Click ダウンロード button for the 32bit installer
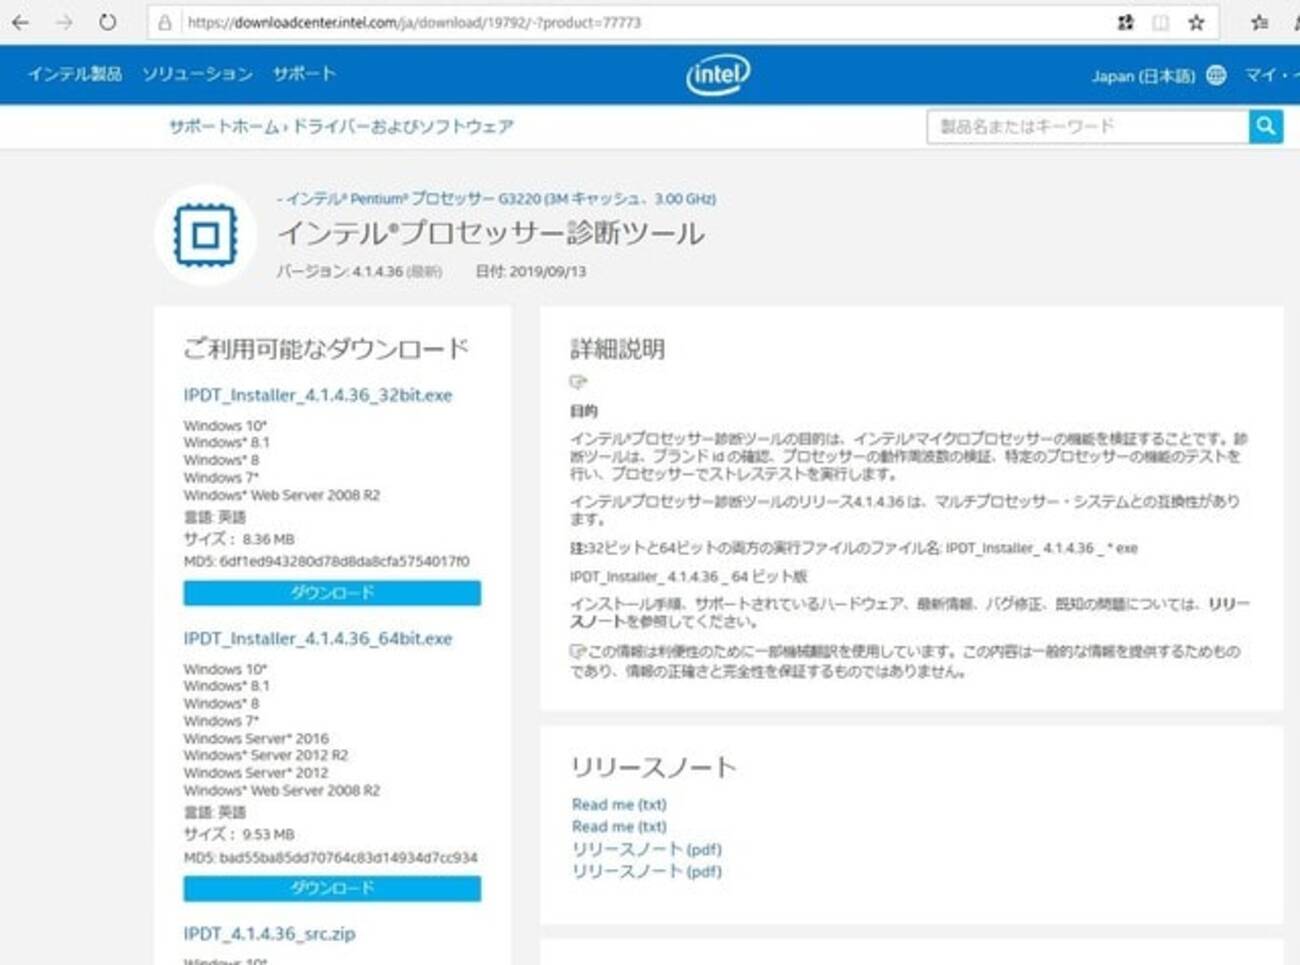Image resolution: width=1300 pixels, height=965 pixels. (x=332, y=593)
